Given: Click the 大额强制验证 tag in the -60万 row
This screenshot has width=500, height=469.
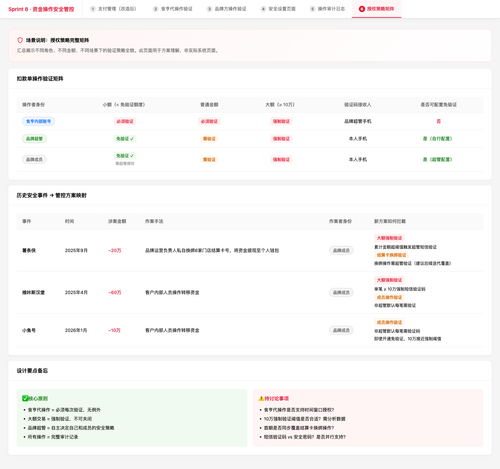Looking at the screenshot, I should click(389, 280).
